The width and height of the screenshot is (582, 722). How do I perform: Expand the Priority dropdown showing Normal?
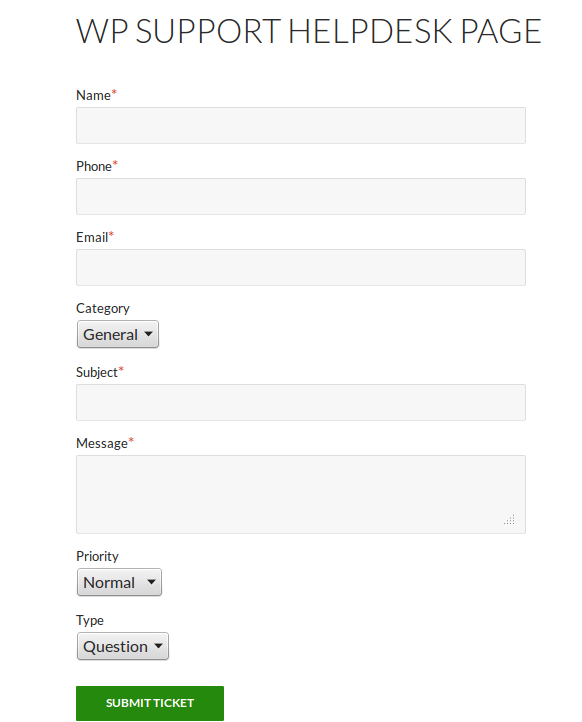click(119, 582)
